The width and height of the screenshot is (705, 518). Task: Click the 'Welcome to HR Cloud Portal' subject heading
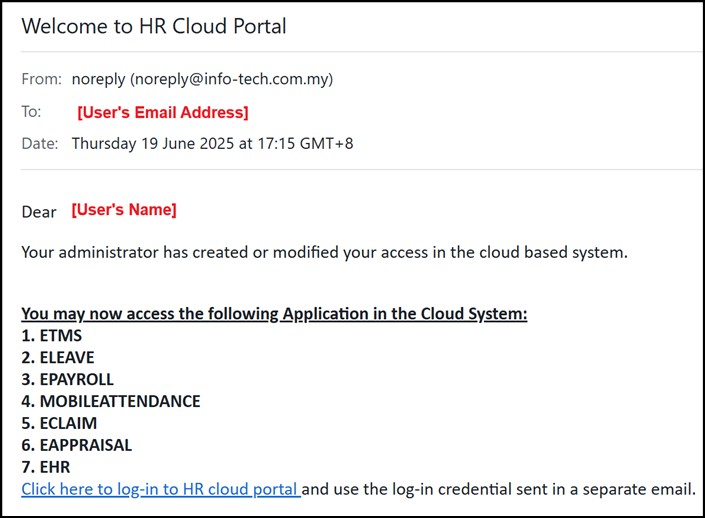tap(154, 26)
